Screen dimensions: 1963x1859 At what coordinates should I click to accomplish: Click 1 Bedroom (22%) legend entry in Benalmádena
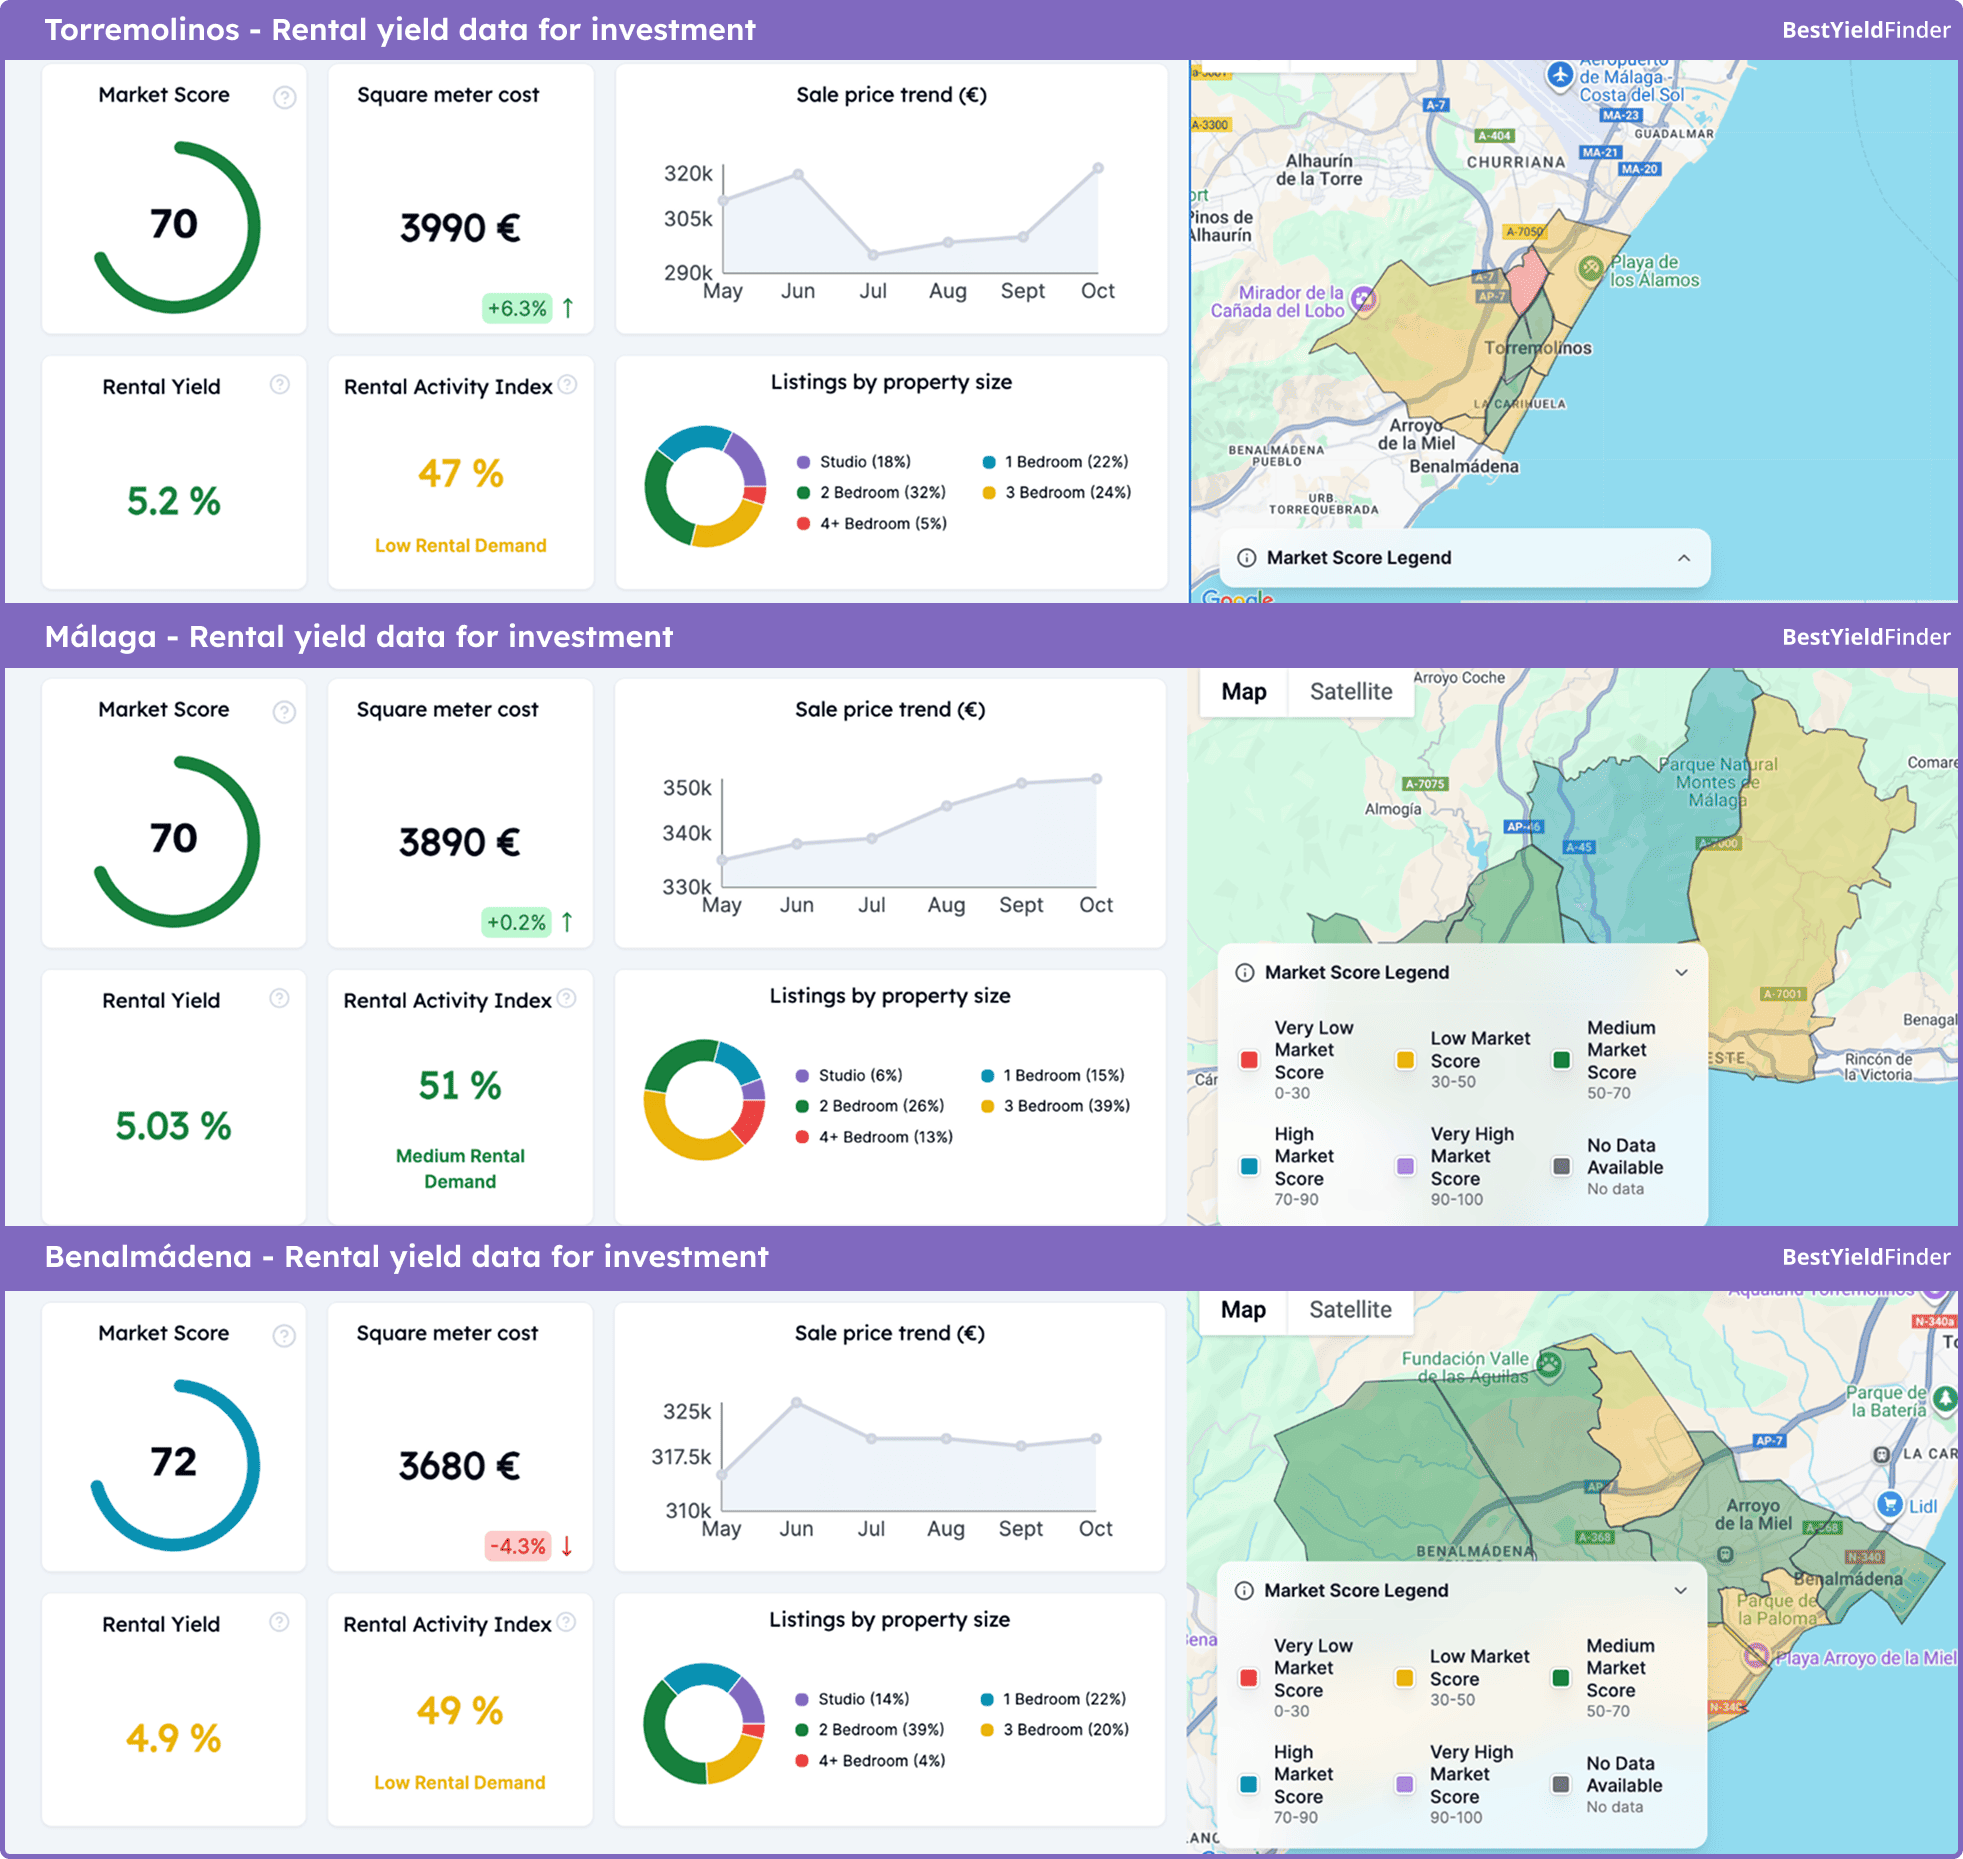pos(1054,1699)
